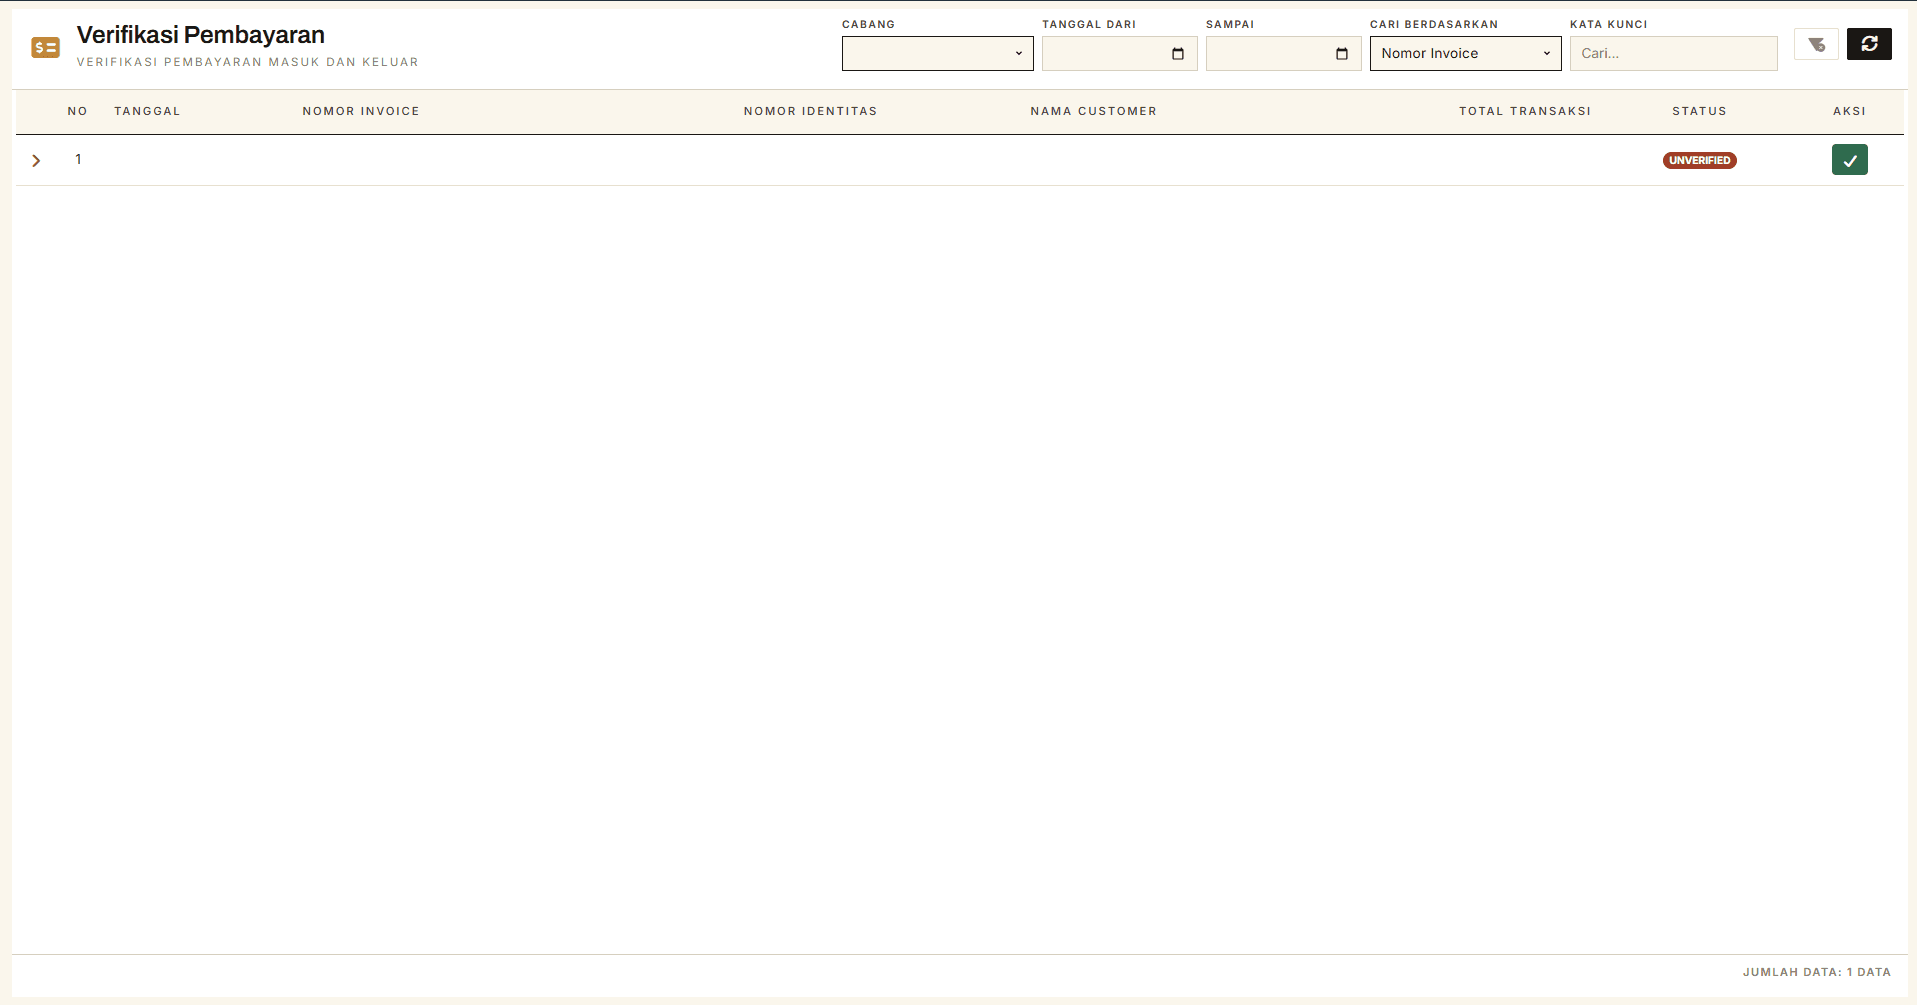Click the UNVERIFIED status badge
This screenshot has height=1005, width=1917.
pos(1700,160)
